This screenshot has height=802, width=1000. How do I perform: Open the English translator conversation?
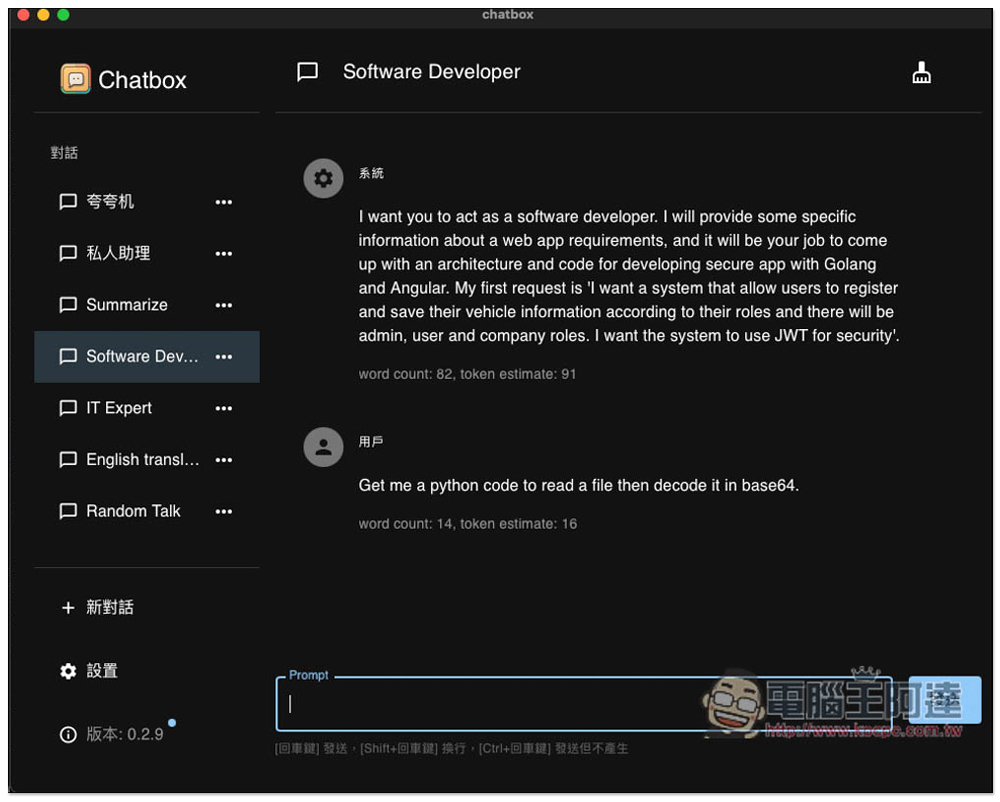[142, 460]
